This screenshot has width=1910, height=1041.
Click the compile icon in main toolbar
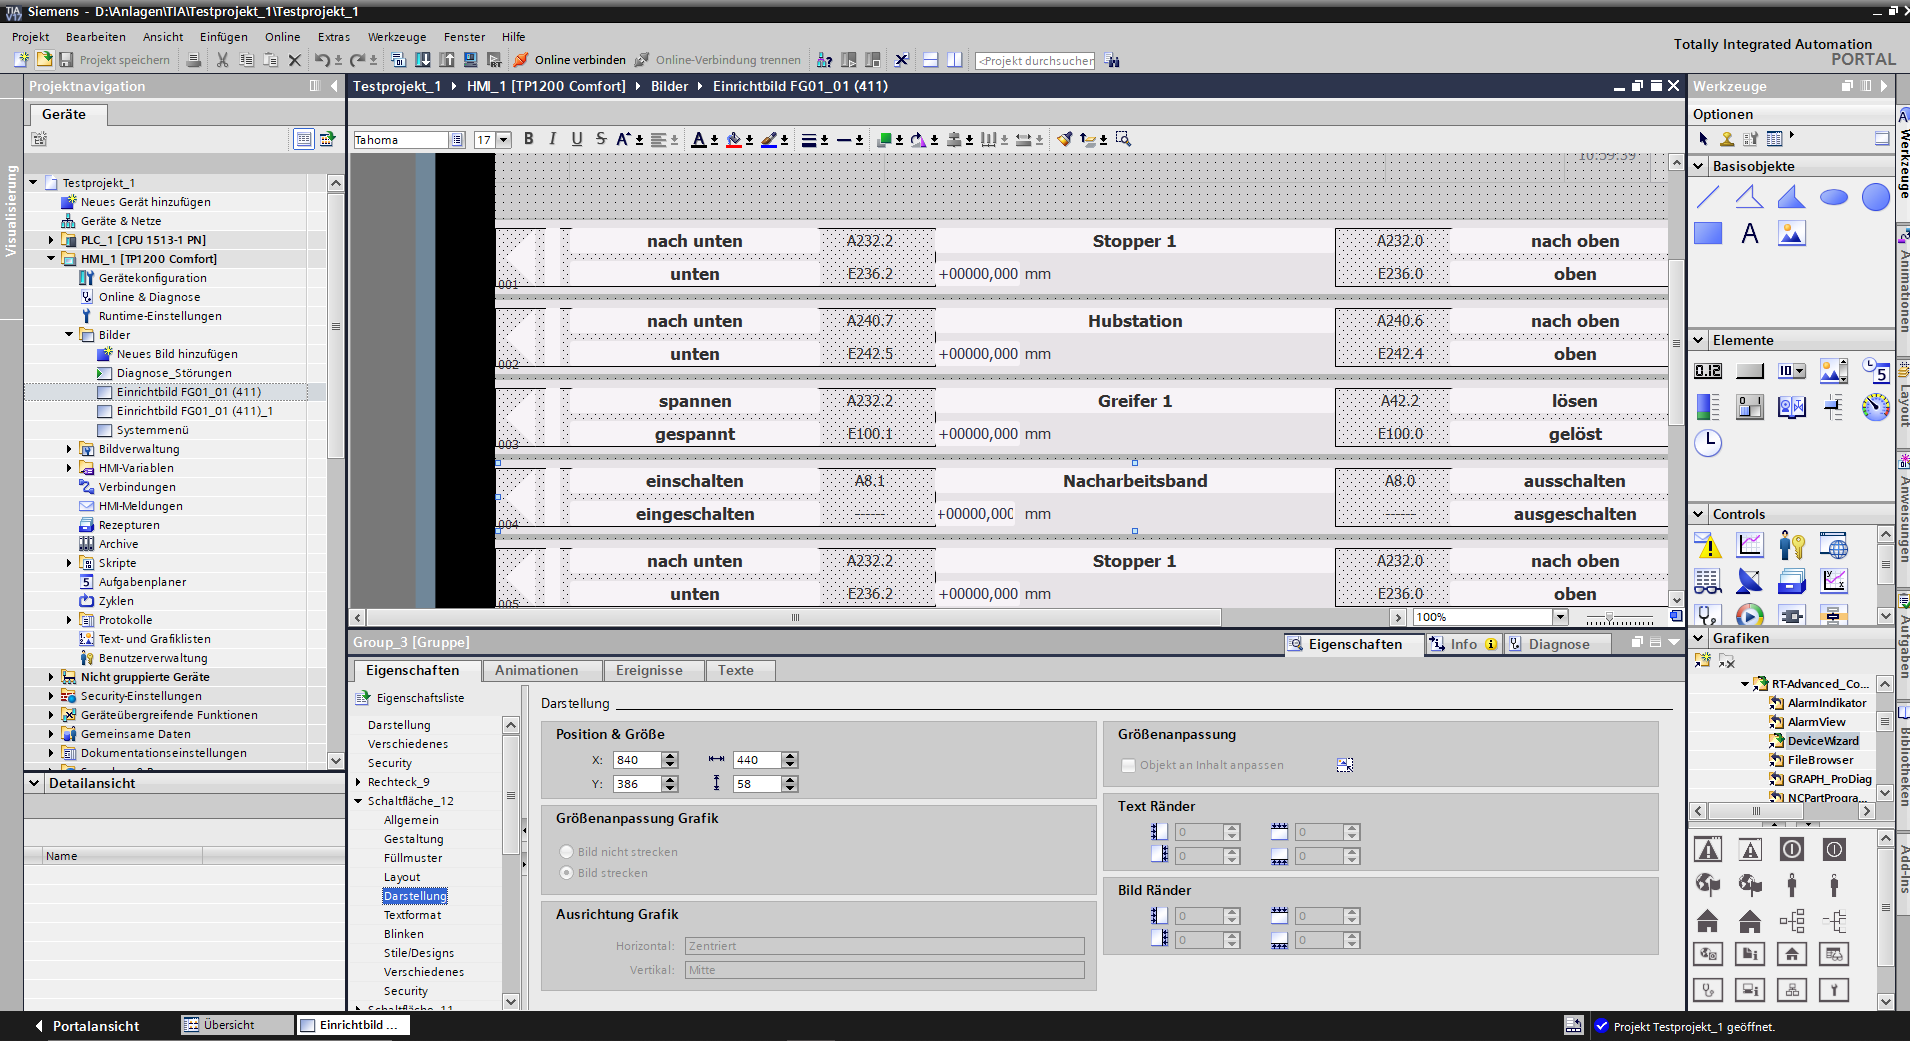tap(399, 60)
